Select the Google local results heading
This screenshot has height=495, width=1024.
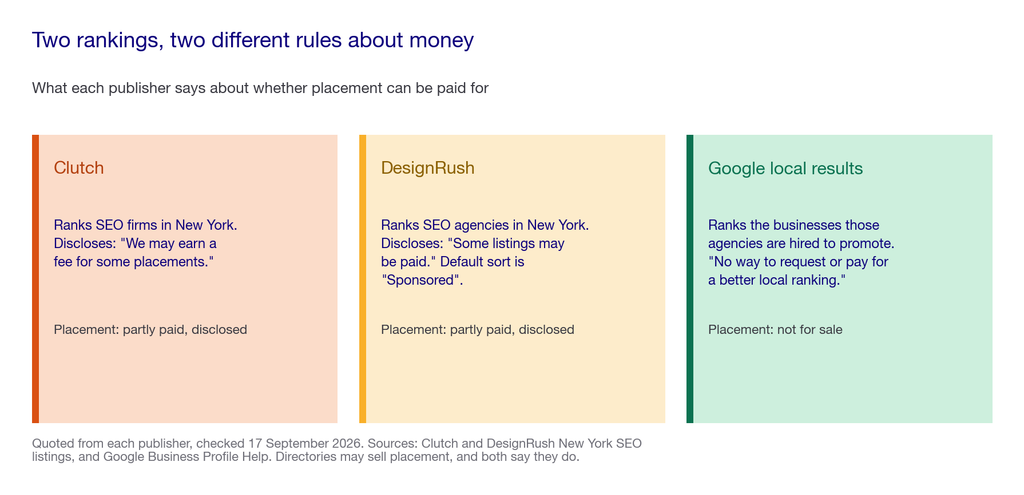[786, 168]
